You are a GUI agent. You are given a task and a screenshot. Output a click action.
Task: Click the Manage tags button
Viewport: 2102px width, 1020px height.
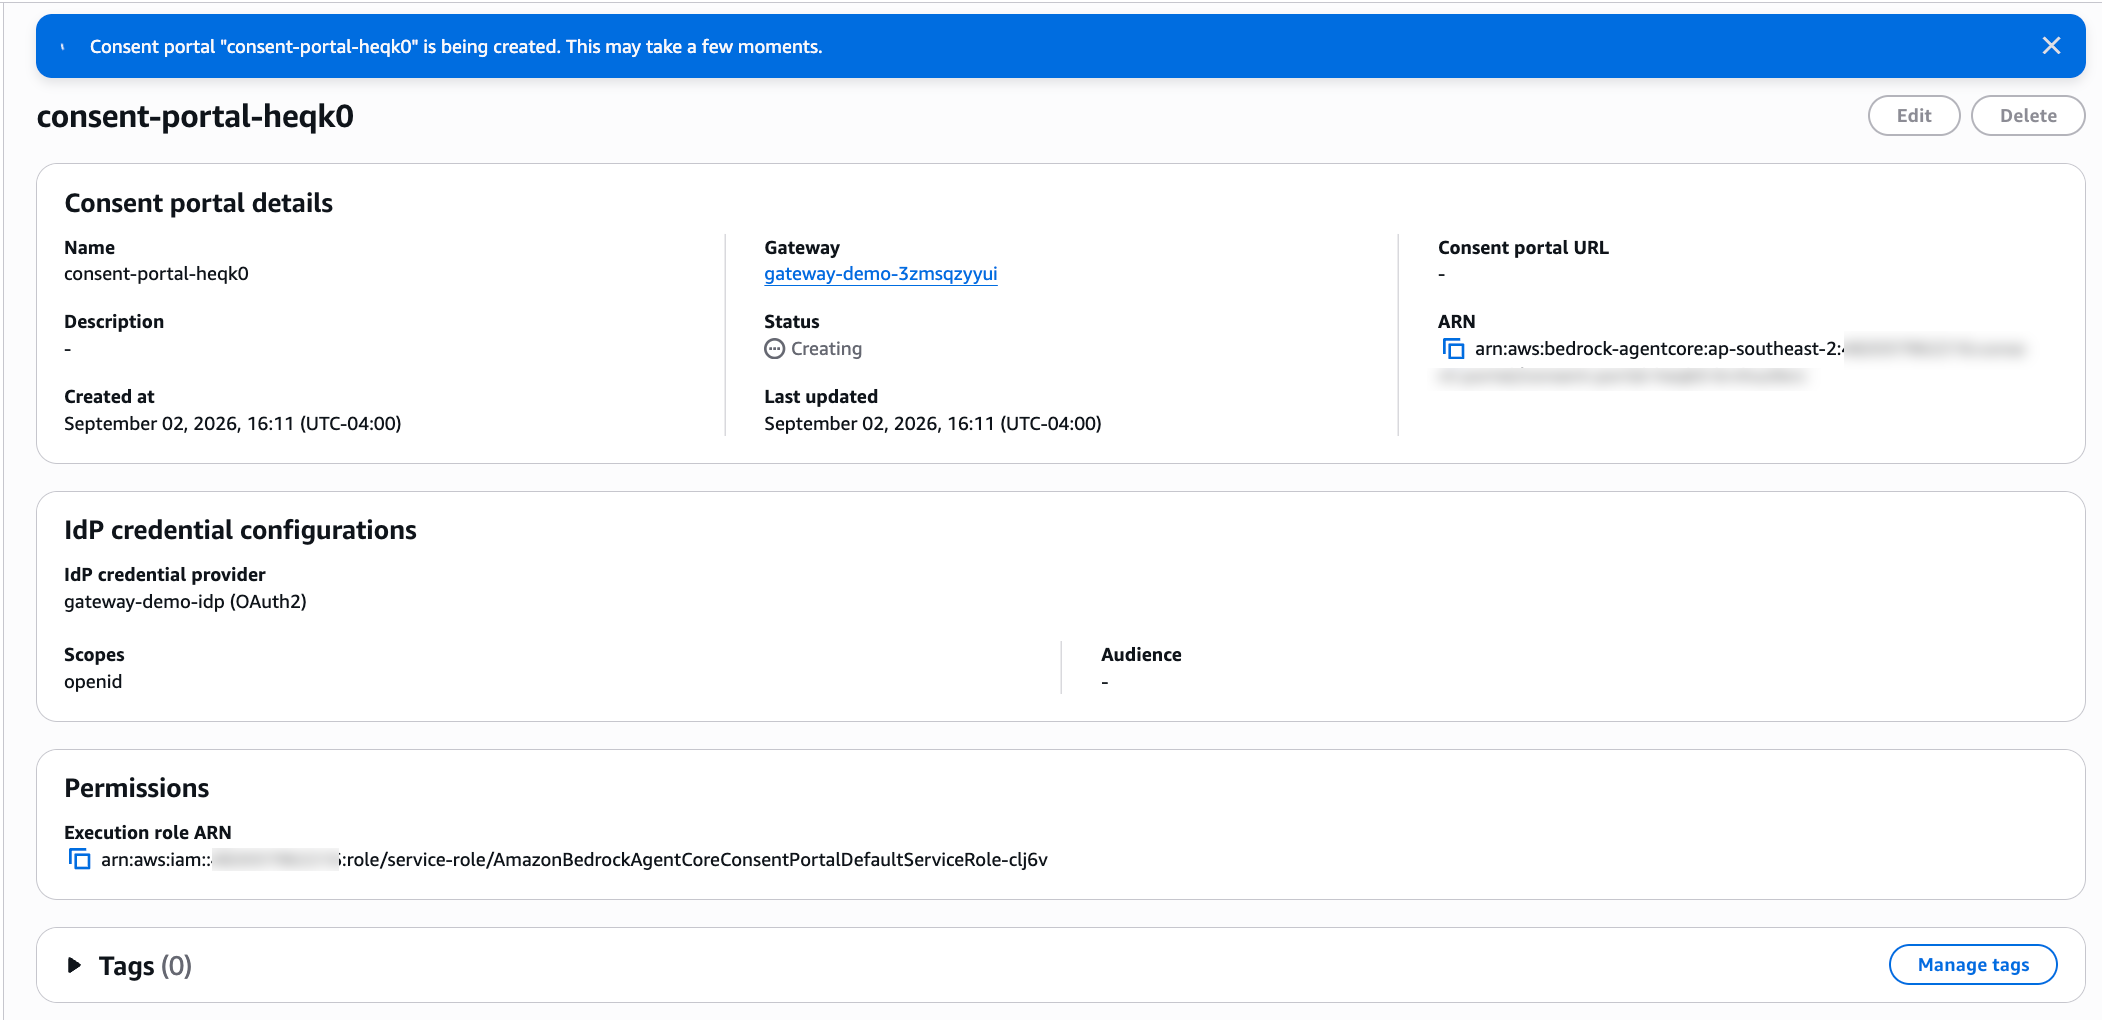point(1972,965)
